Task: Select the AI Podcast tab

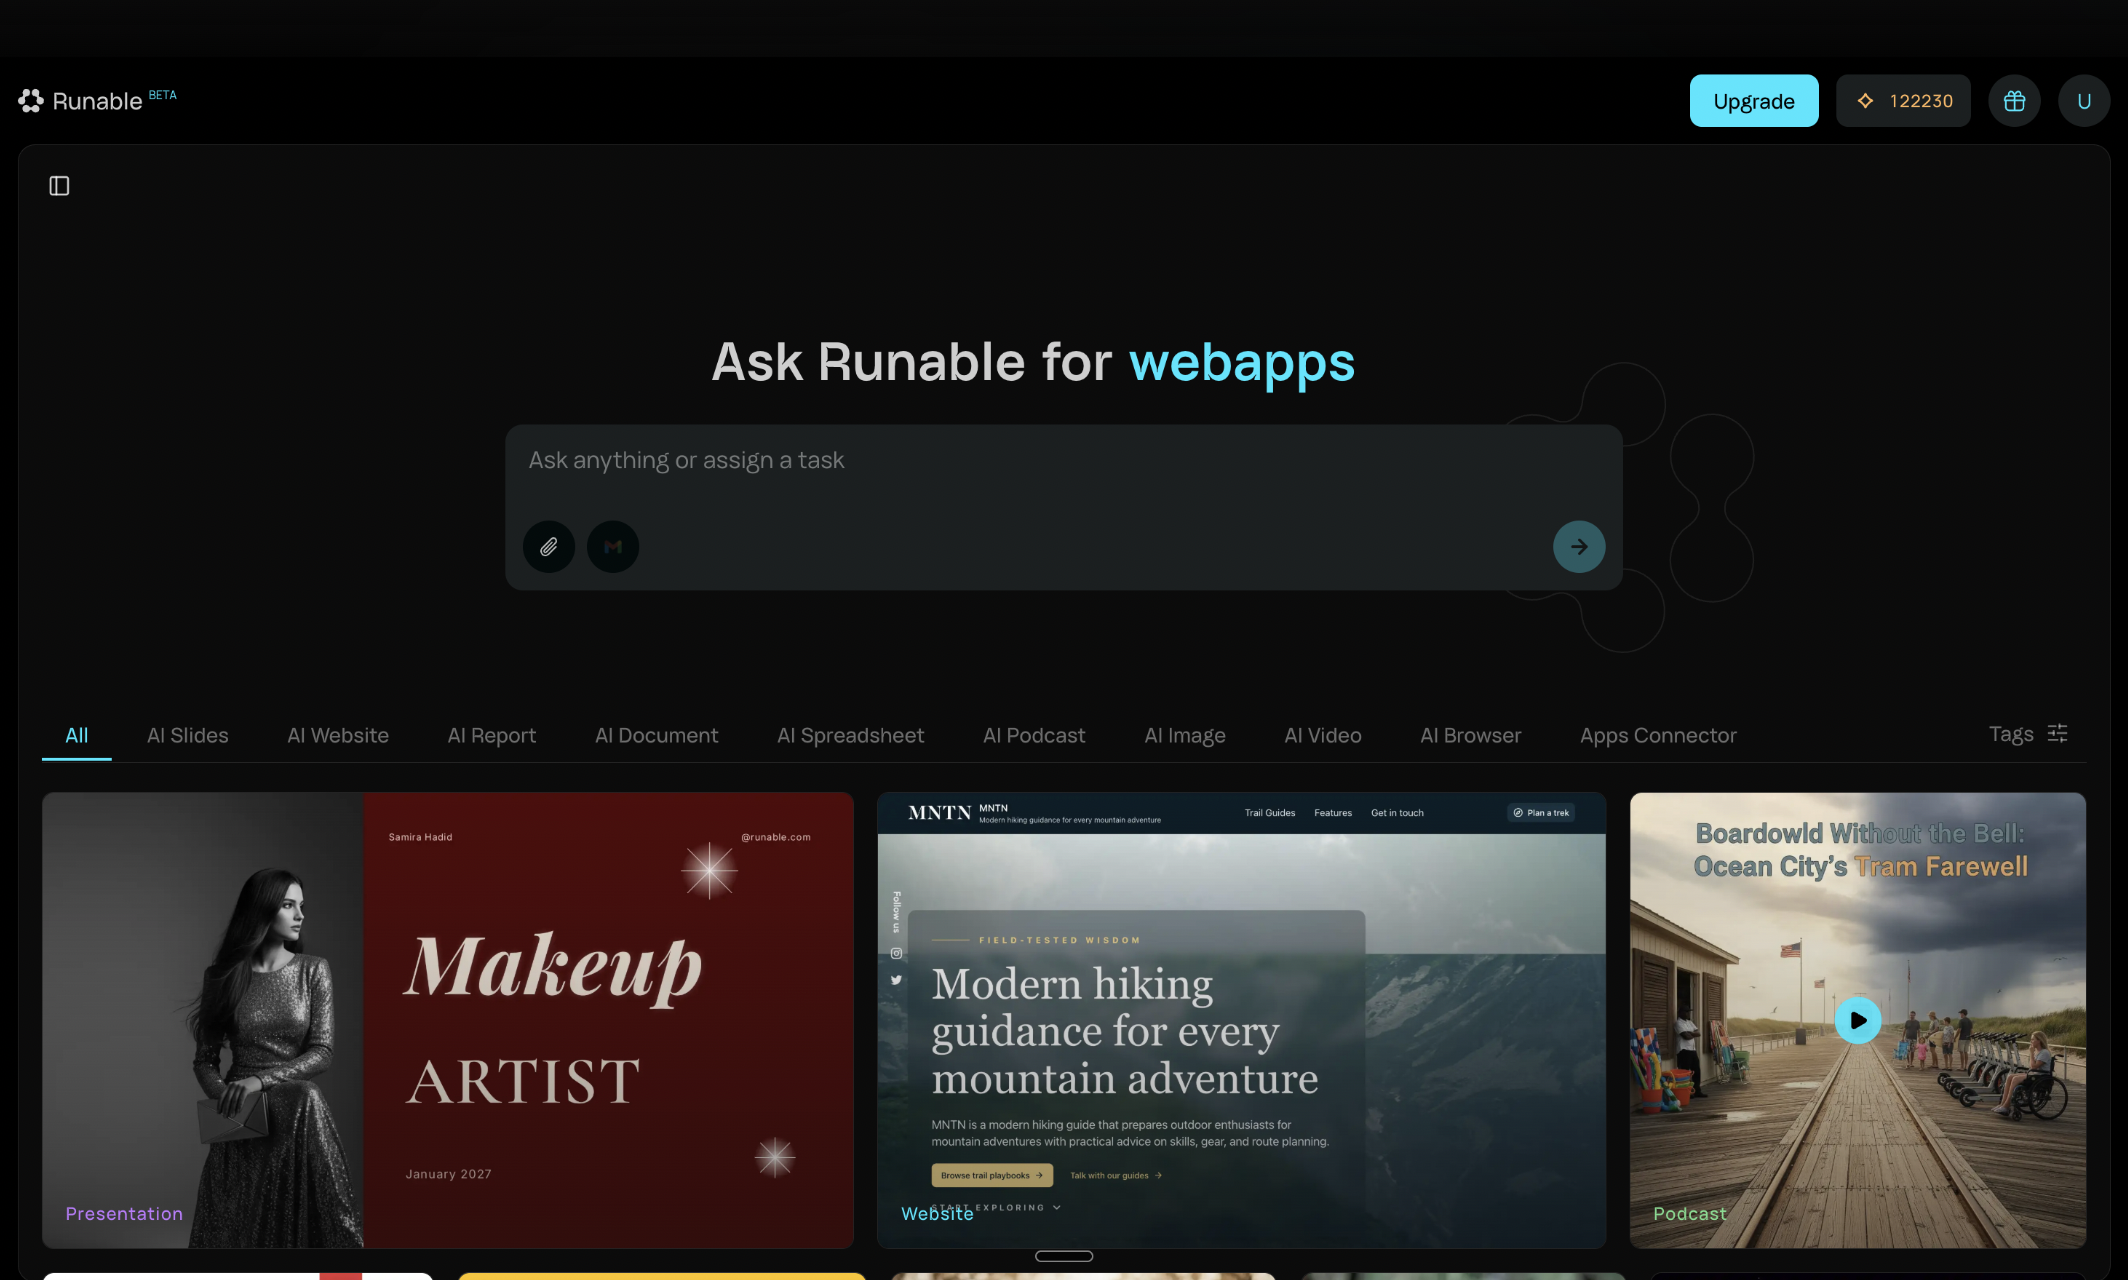Action: (1034, 736)
